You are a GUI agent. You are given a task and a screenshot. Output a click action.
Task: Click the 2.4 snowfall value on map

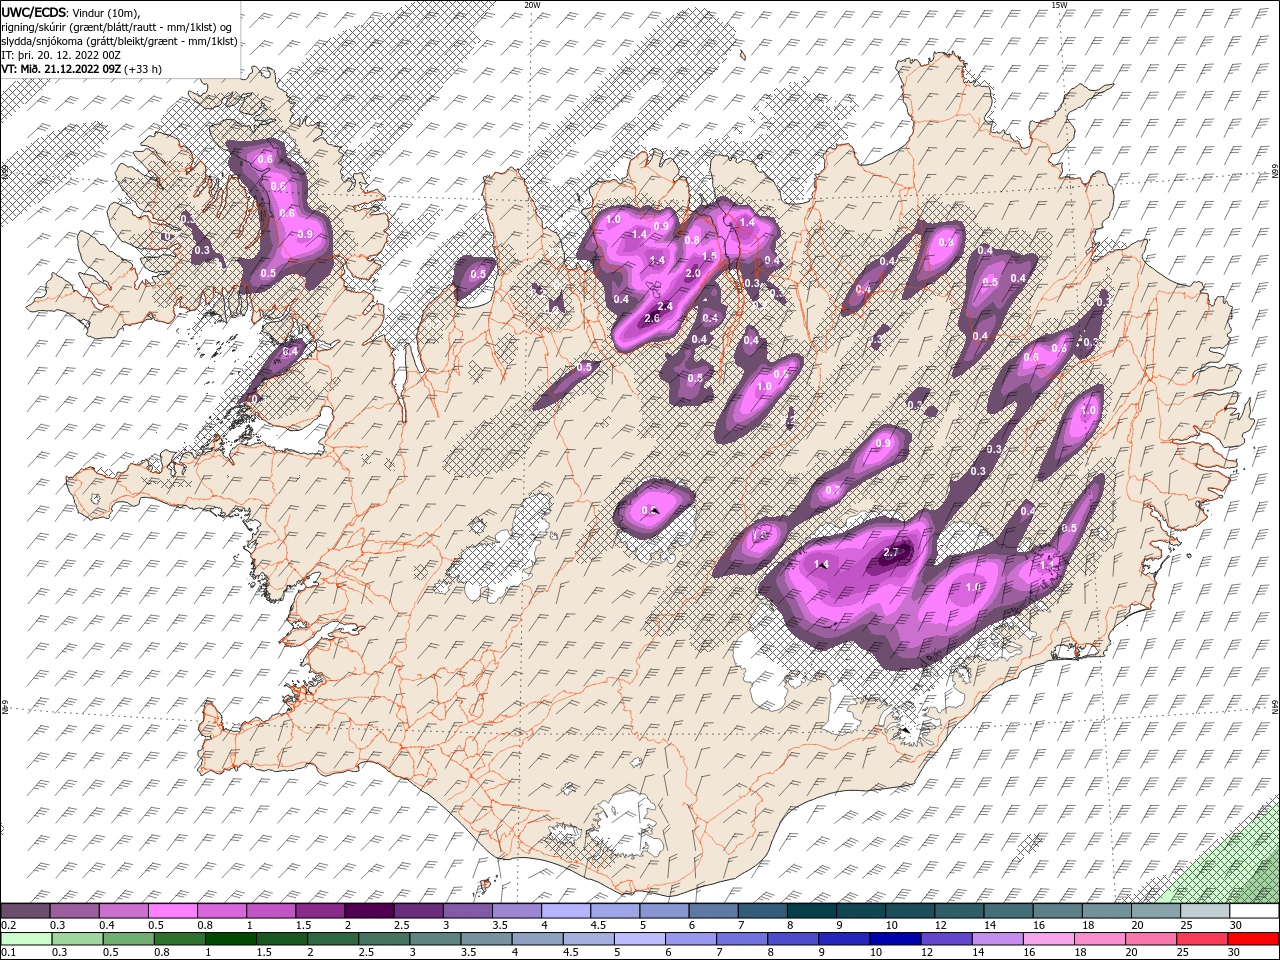(x=665, y=306)
